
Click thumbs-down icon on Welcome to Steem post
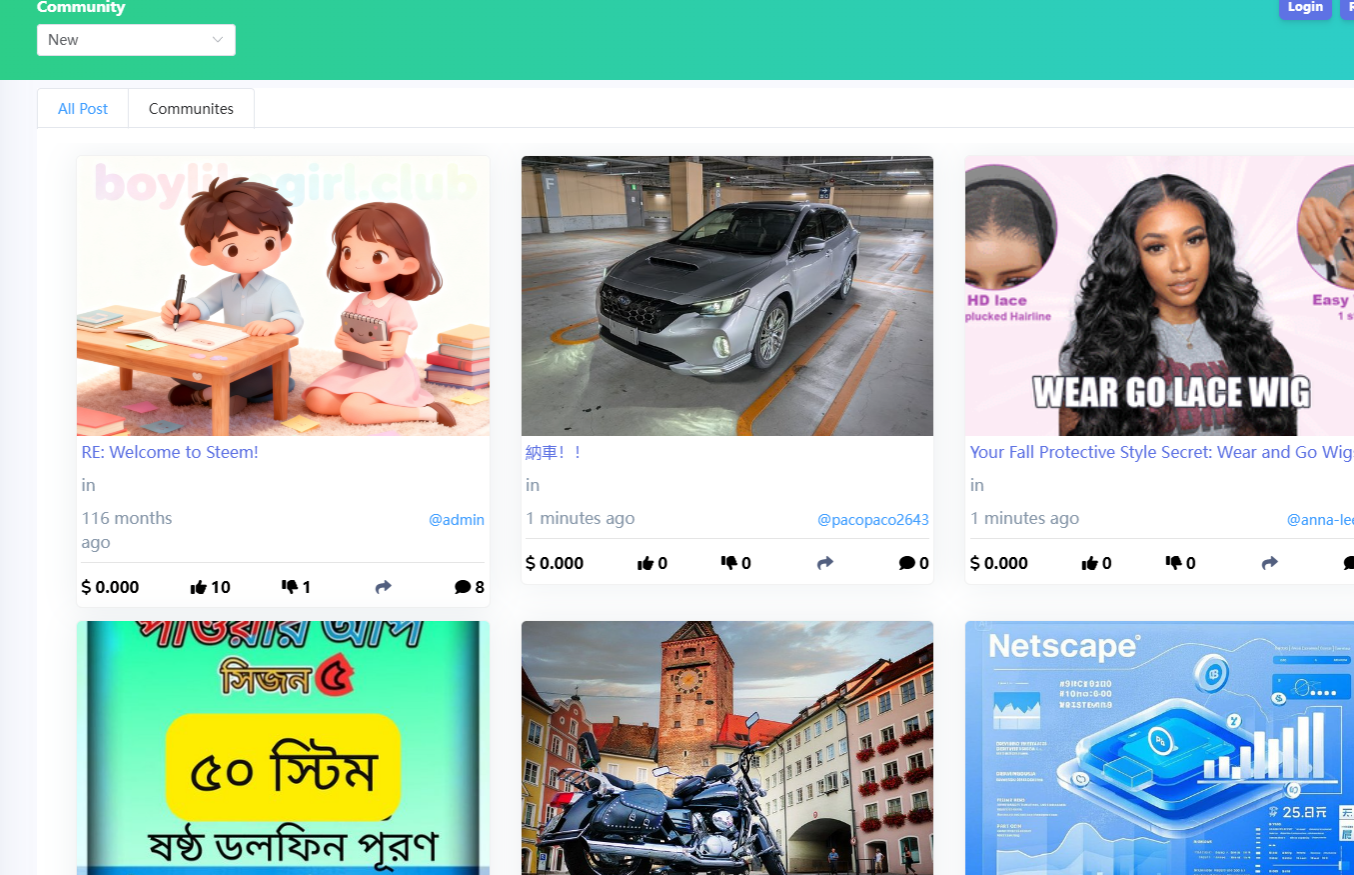pyautogui.click(x=290, y=587)
